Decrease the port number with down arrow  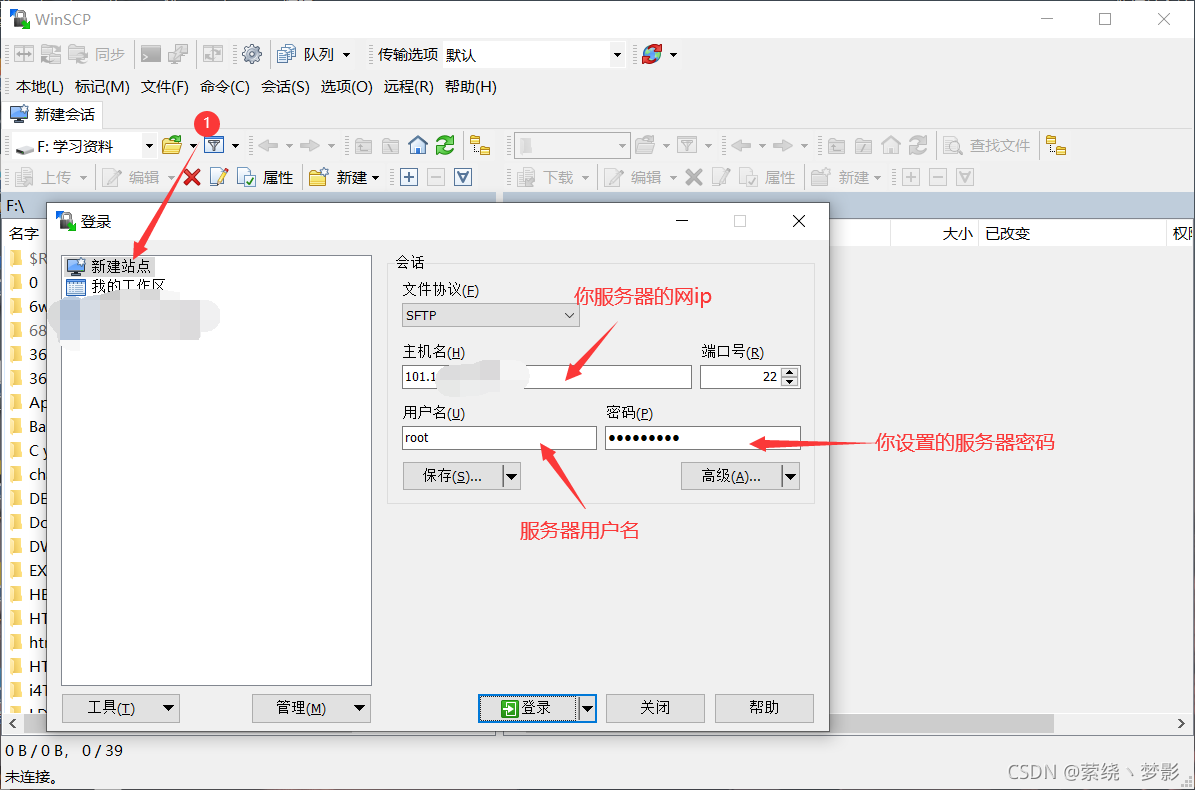click(790, 382)
